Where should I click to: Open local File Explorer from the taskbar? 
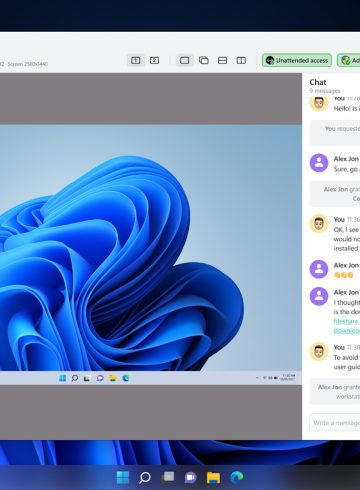(x=213, y=477)
